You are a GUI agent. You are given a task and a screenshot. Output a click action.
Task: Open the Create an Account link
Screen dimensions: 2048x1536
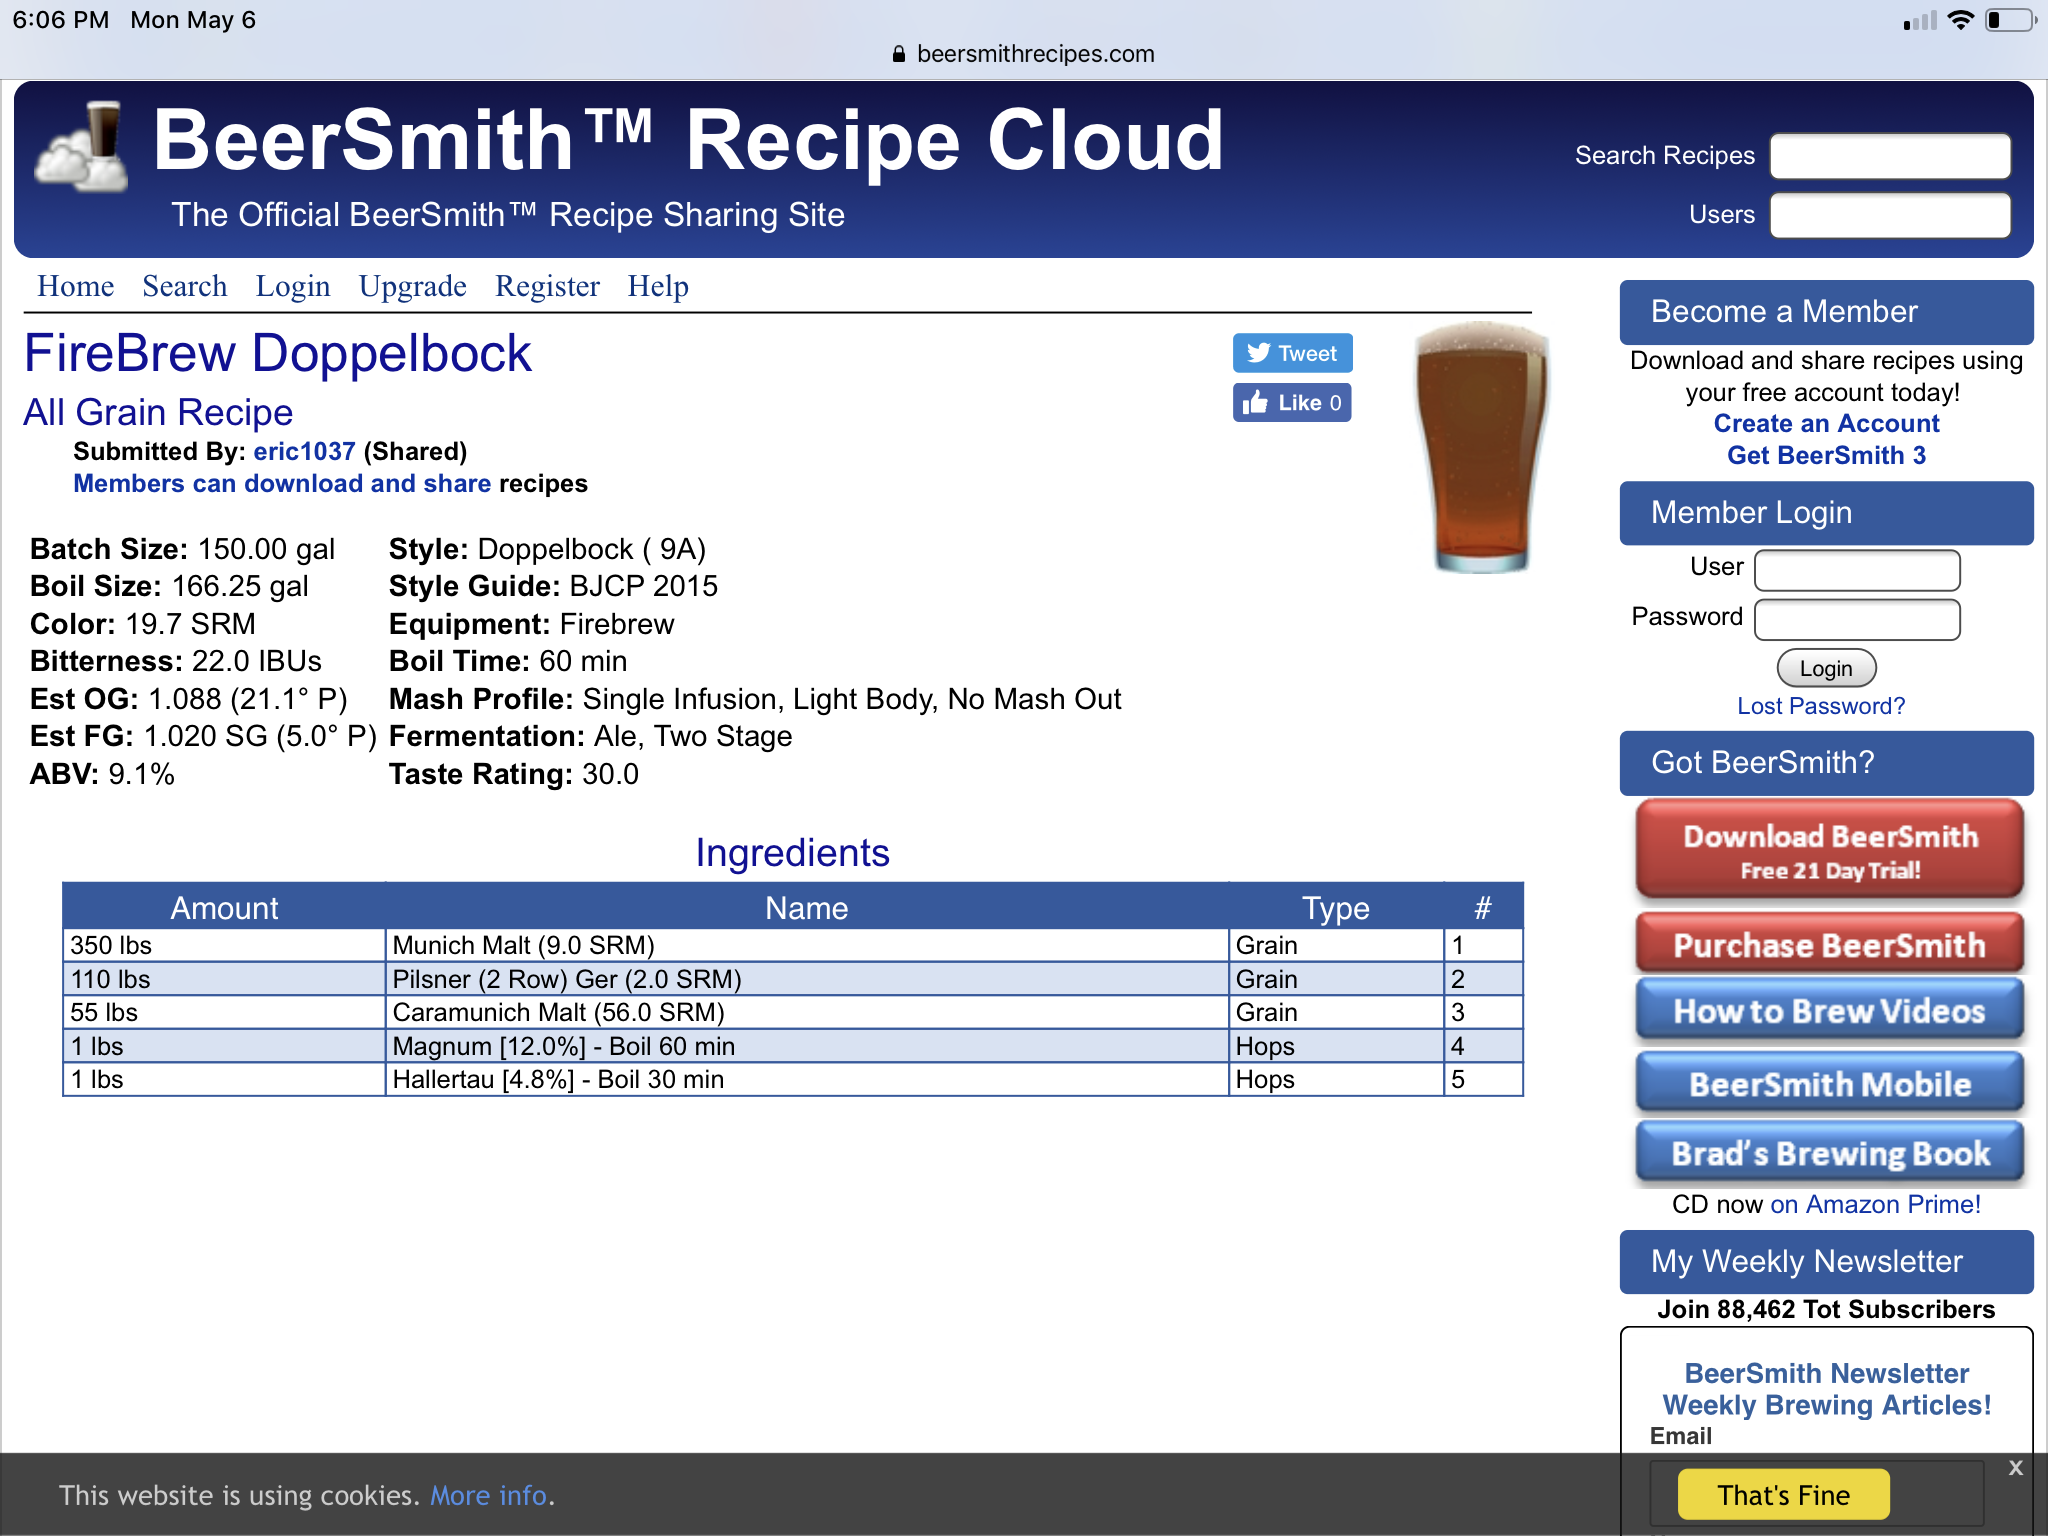[x=1826, y=423]
